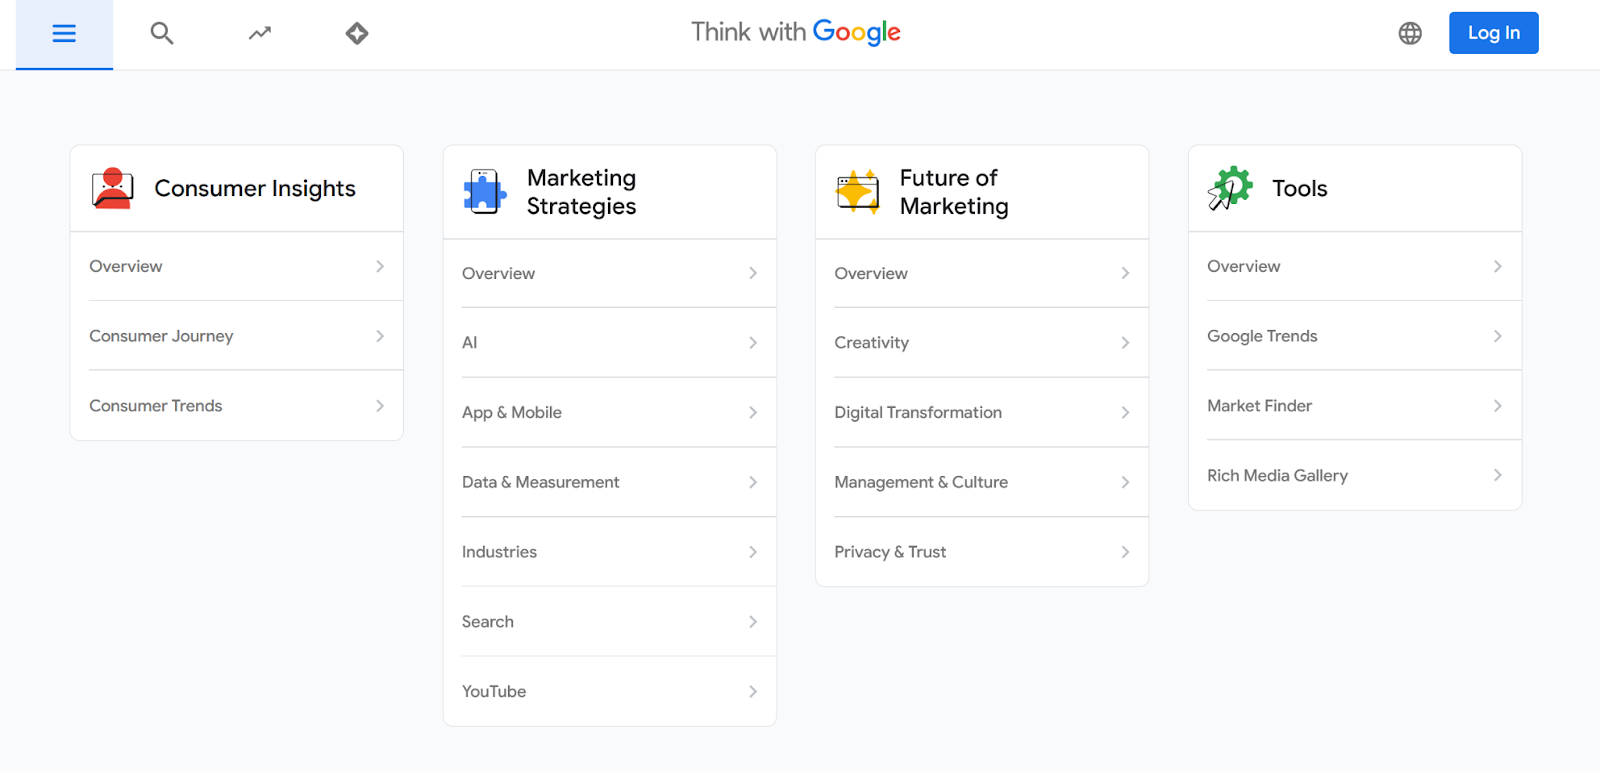Open the globe language selector
Image resolution: width=1600 pixels, height=773 pixels.
[x=1410, y=33]
